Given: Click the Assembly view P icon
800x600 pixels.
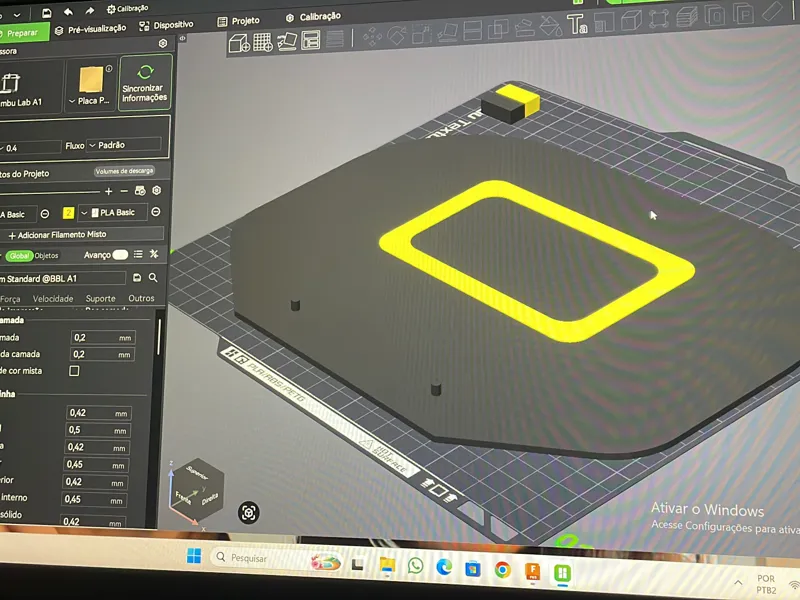Looking at the screenshot, I should [744, 14].
